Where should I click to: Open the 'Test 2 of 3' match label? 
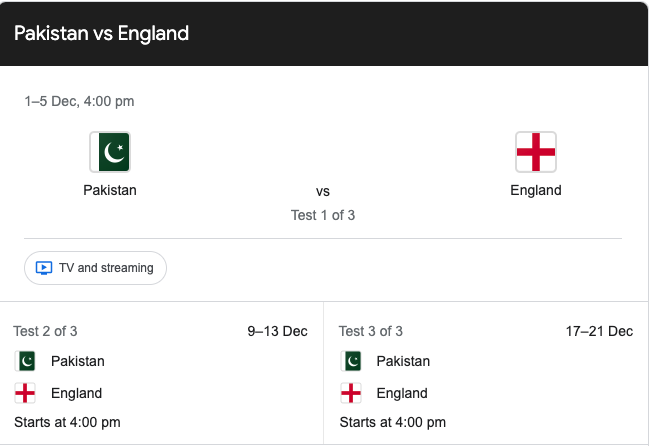(x=45, y=331)
